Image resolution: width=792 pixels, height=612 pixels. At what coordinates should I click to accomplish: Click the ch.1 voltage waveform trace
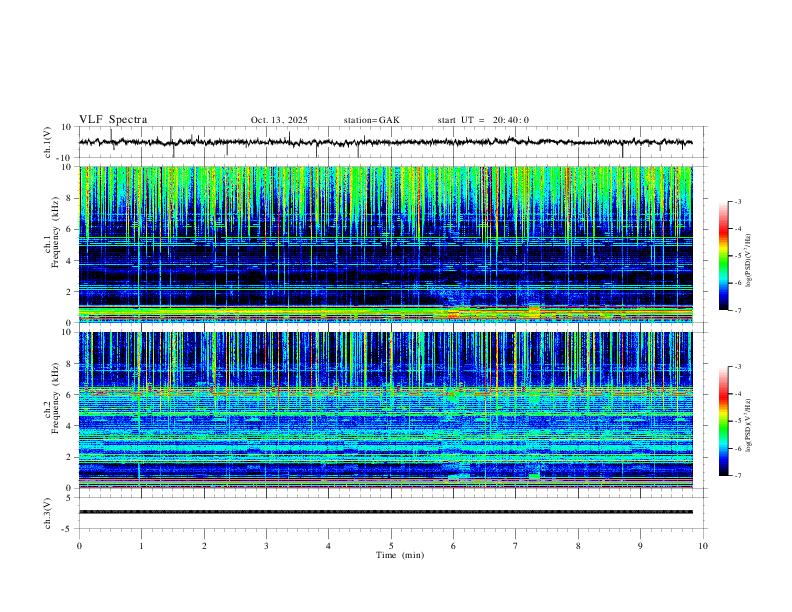(x=385, y=142)
